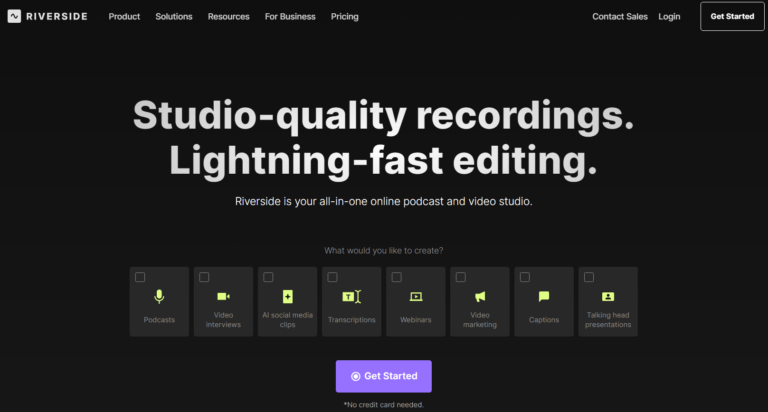The width and height of the screenshot is (768, 412).
Task: Select the Podcasts microphone icon
Action: click(x=159, y=296)
